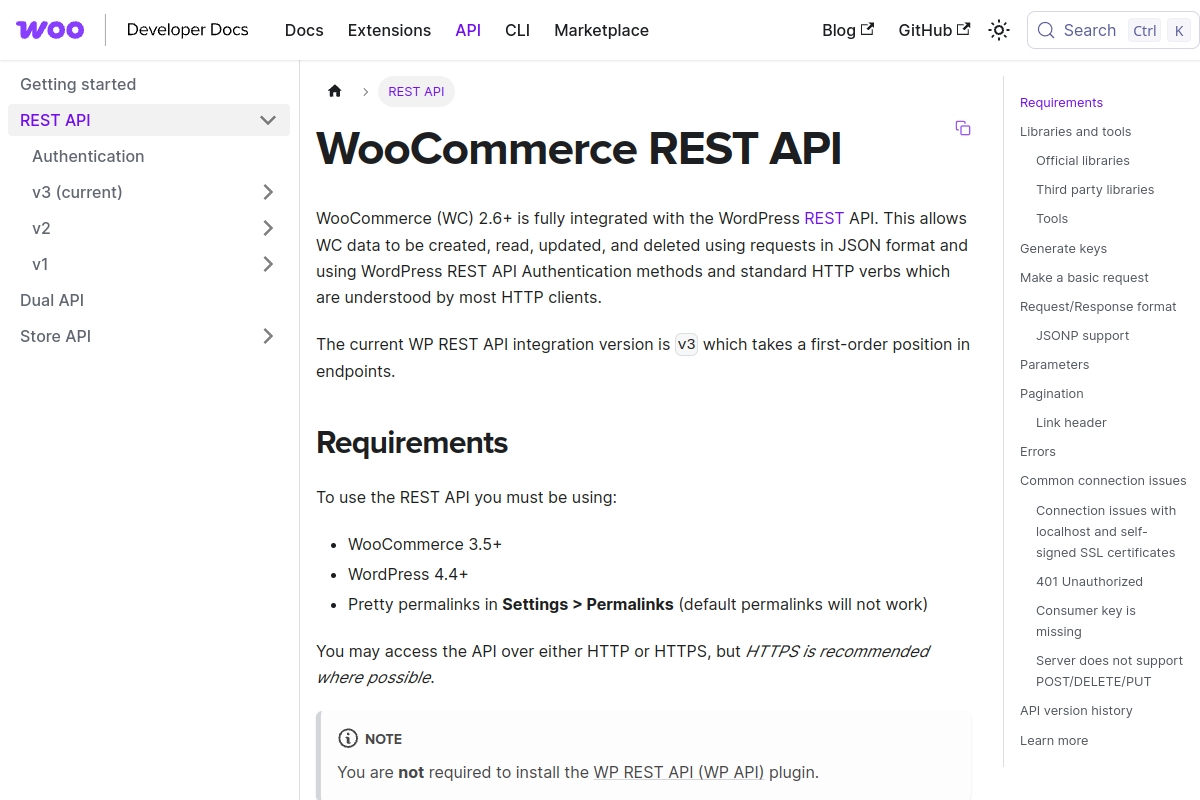Jump to Libraries and tools section
The image size is (1200, 800).
1075,131
